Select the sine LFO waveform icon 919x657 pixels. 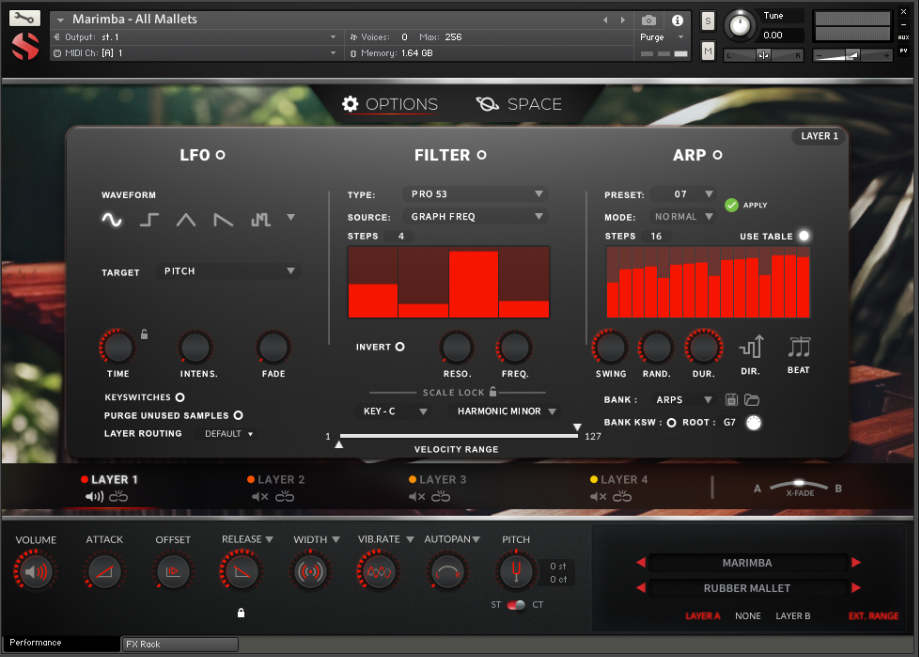pyautogui.click(x=112, y=220)
